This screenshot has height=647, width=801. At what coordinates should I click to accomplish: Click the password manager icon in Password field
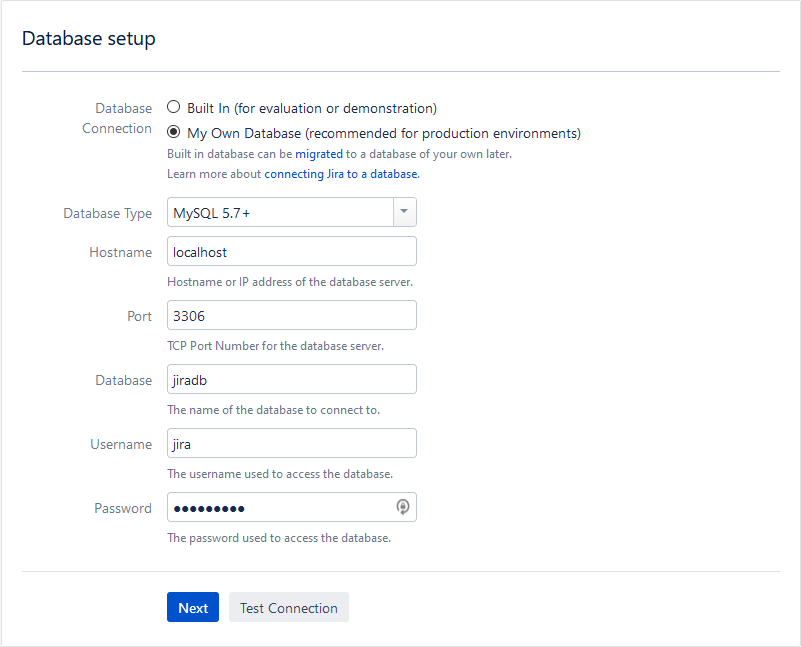tap(402, 507)
